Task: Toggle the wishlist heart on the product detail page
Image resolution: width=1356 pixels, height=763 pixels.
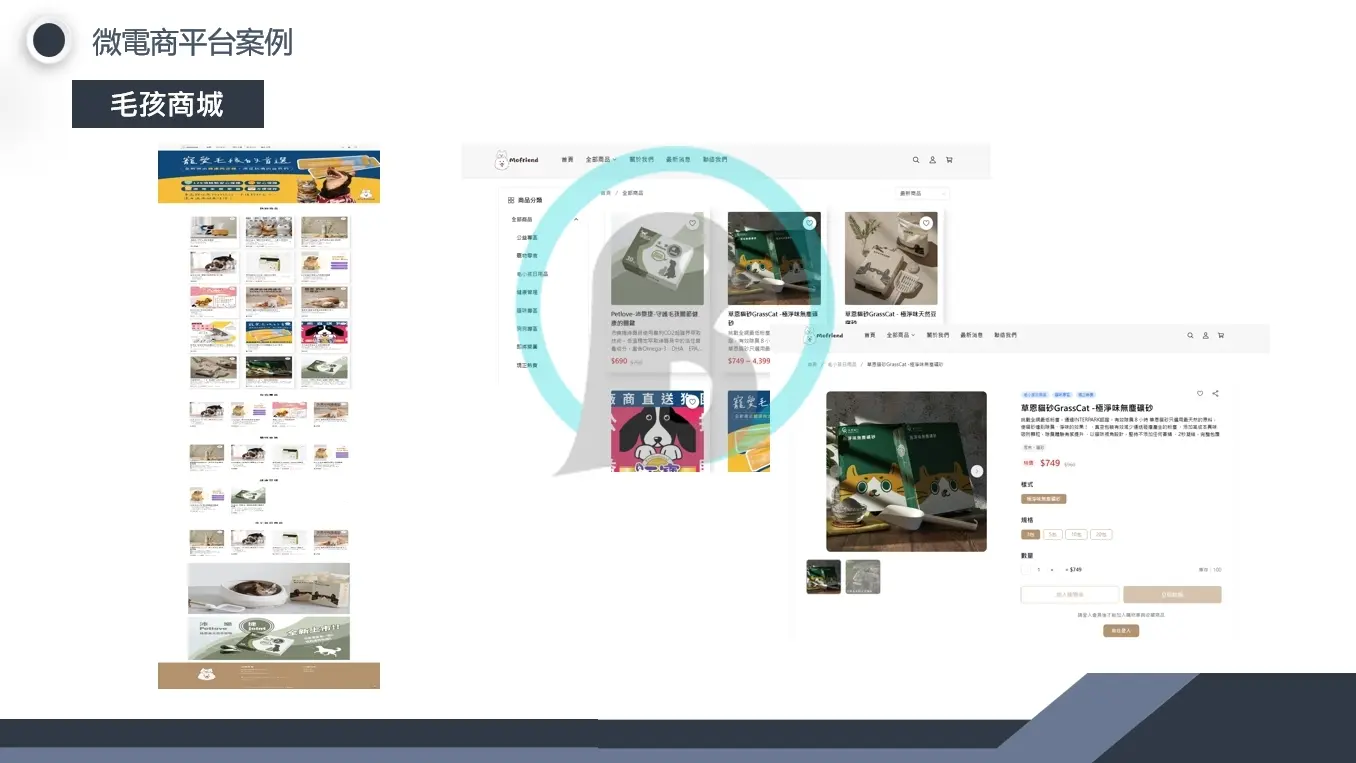Action: coord(1200,394)
